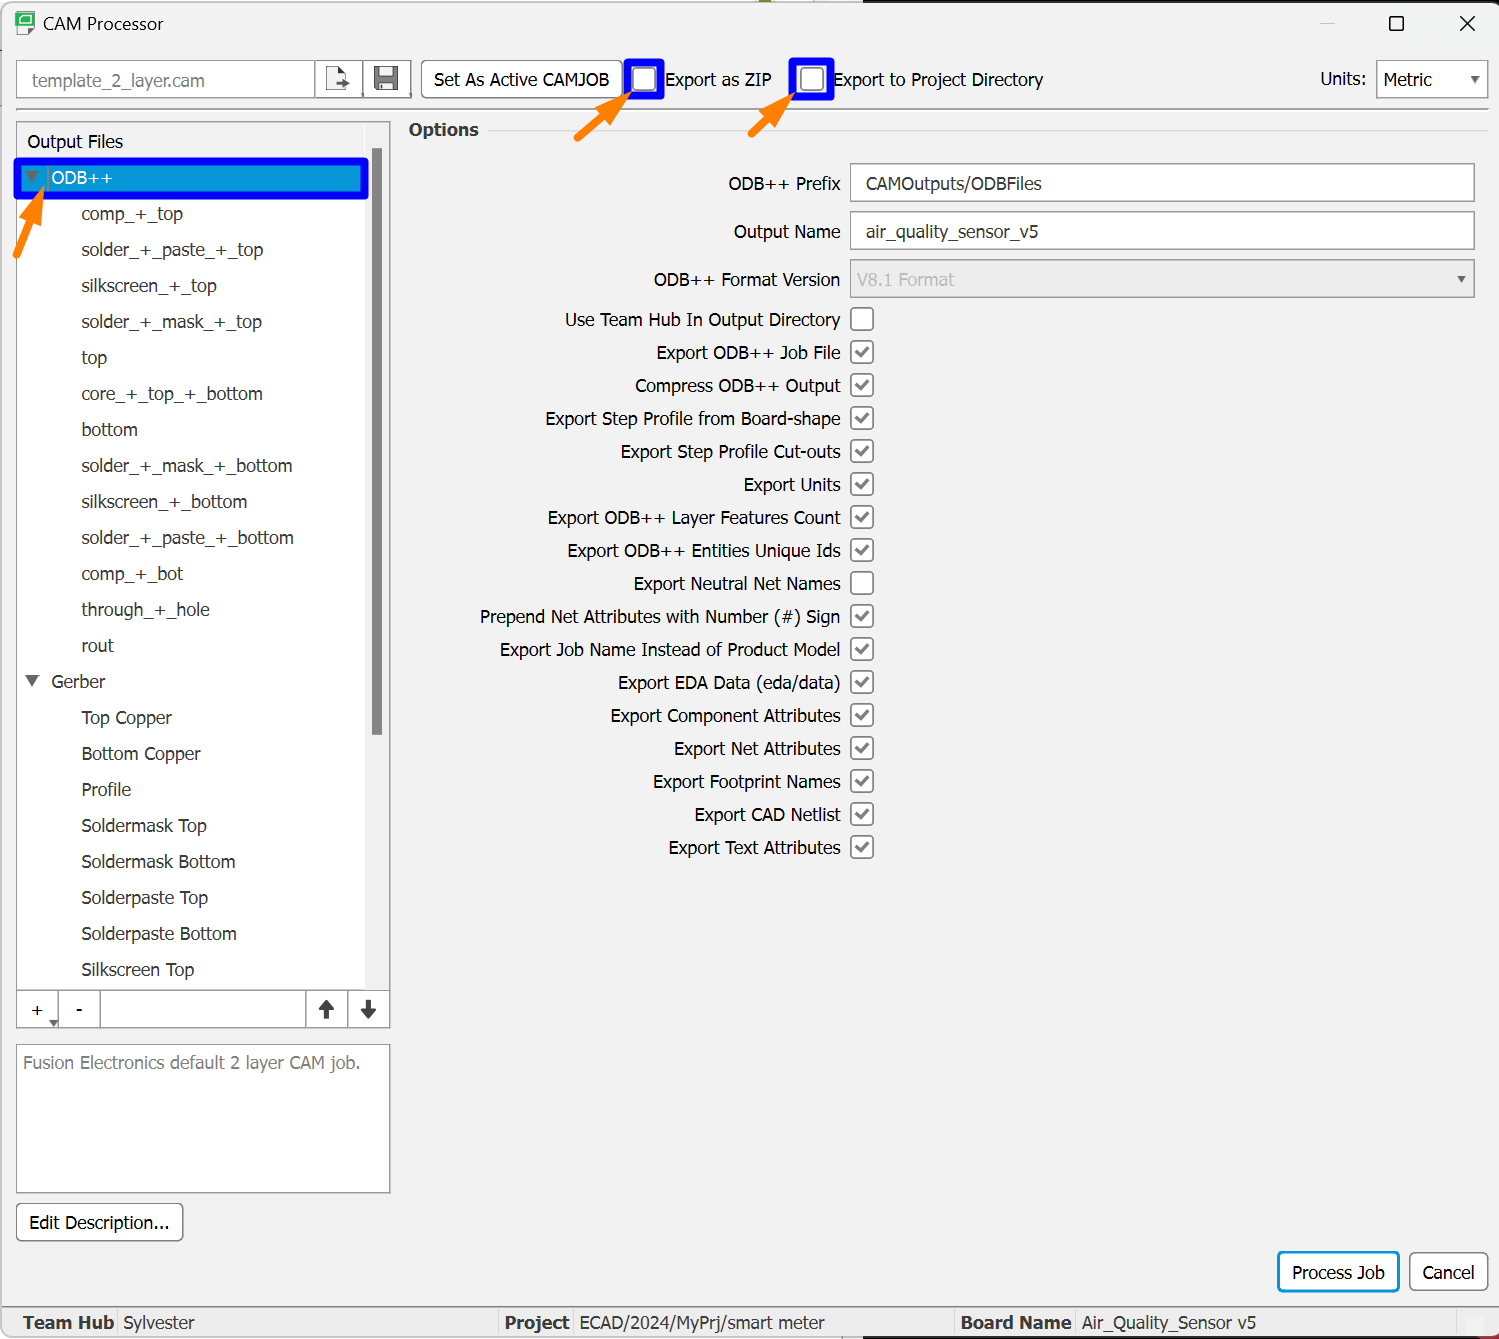Enable Export as ZIP
Screen dimensions: 1499x1339
click(x=644, y=79)
